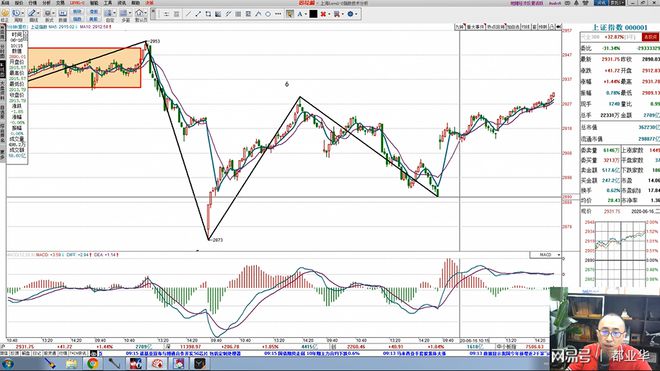Toggle the cursor selection mode button
The width and height of the screenshot is (660, 371).
pyautogui.click(x=290, y=14)
